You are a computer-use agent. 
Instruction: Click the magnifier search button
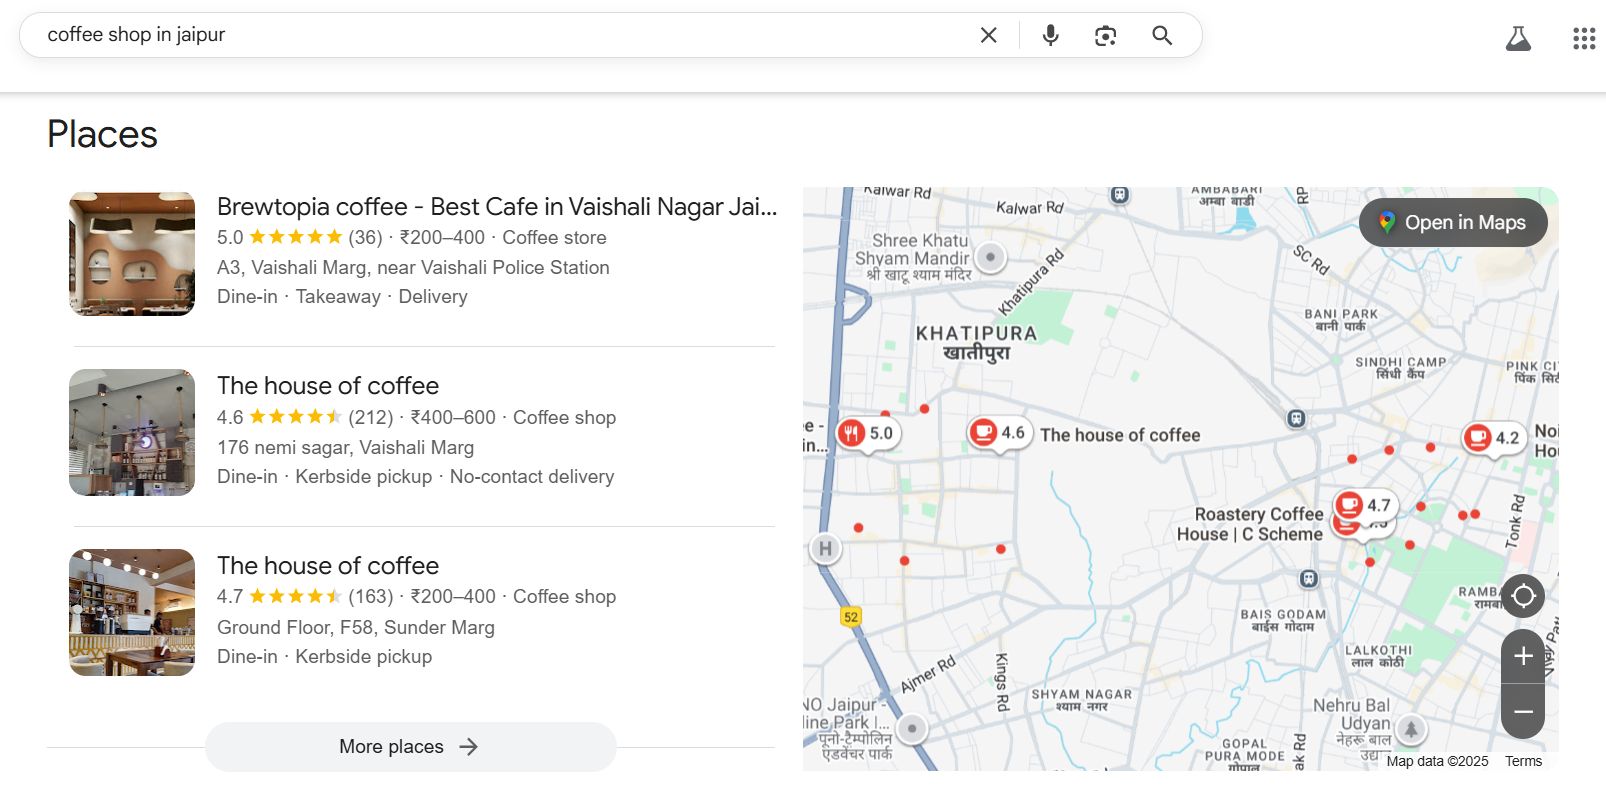pos(1161,35)
